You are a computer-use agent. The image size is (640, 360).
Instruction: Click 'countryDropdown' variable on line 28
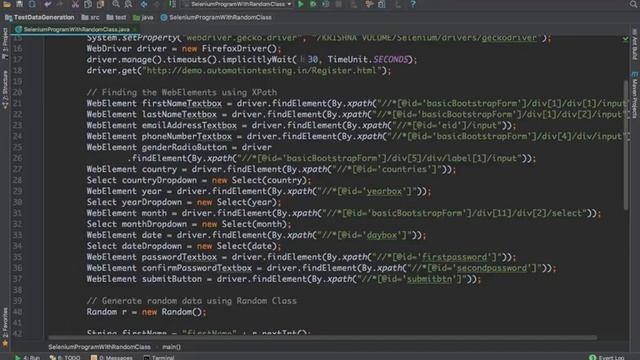click(159, 180)
